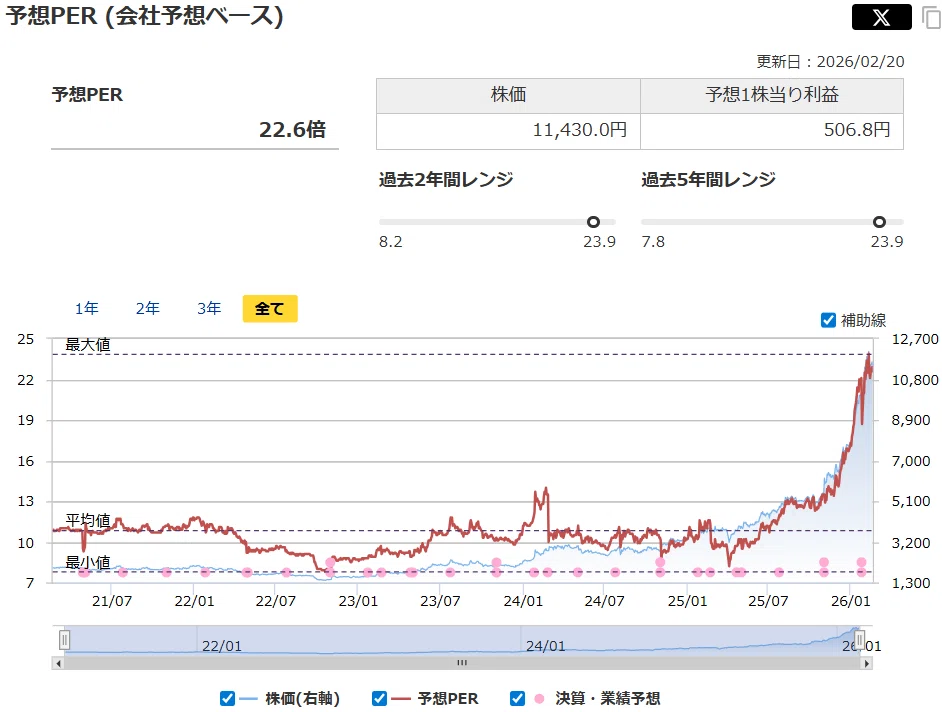Click the 過去2年間レンジ heading
942x712 pixels.
(x=446, y=179)
